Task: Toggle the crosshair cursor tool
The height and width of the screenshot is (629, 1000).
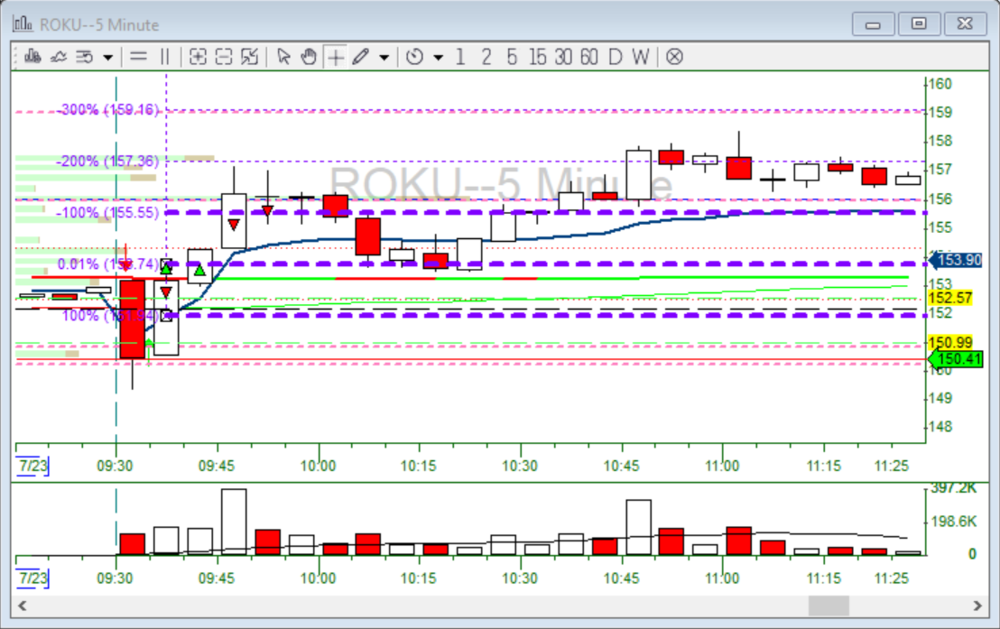Action: tap(335, 57)
